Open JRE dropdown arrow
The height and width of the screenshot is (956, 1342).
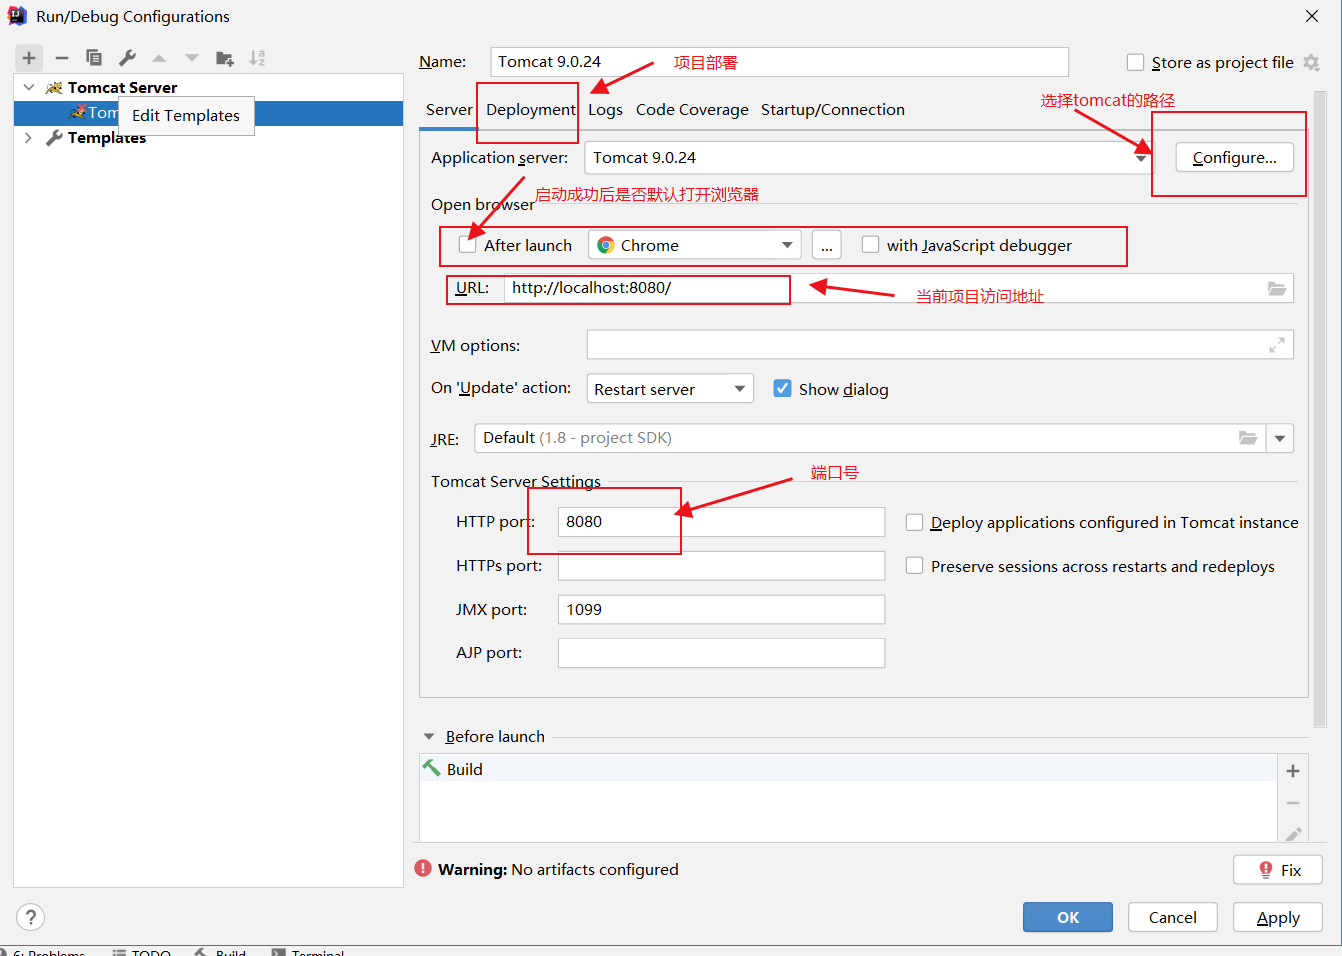1280,438
